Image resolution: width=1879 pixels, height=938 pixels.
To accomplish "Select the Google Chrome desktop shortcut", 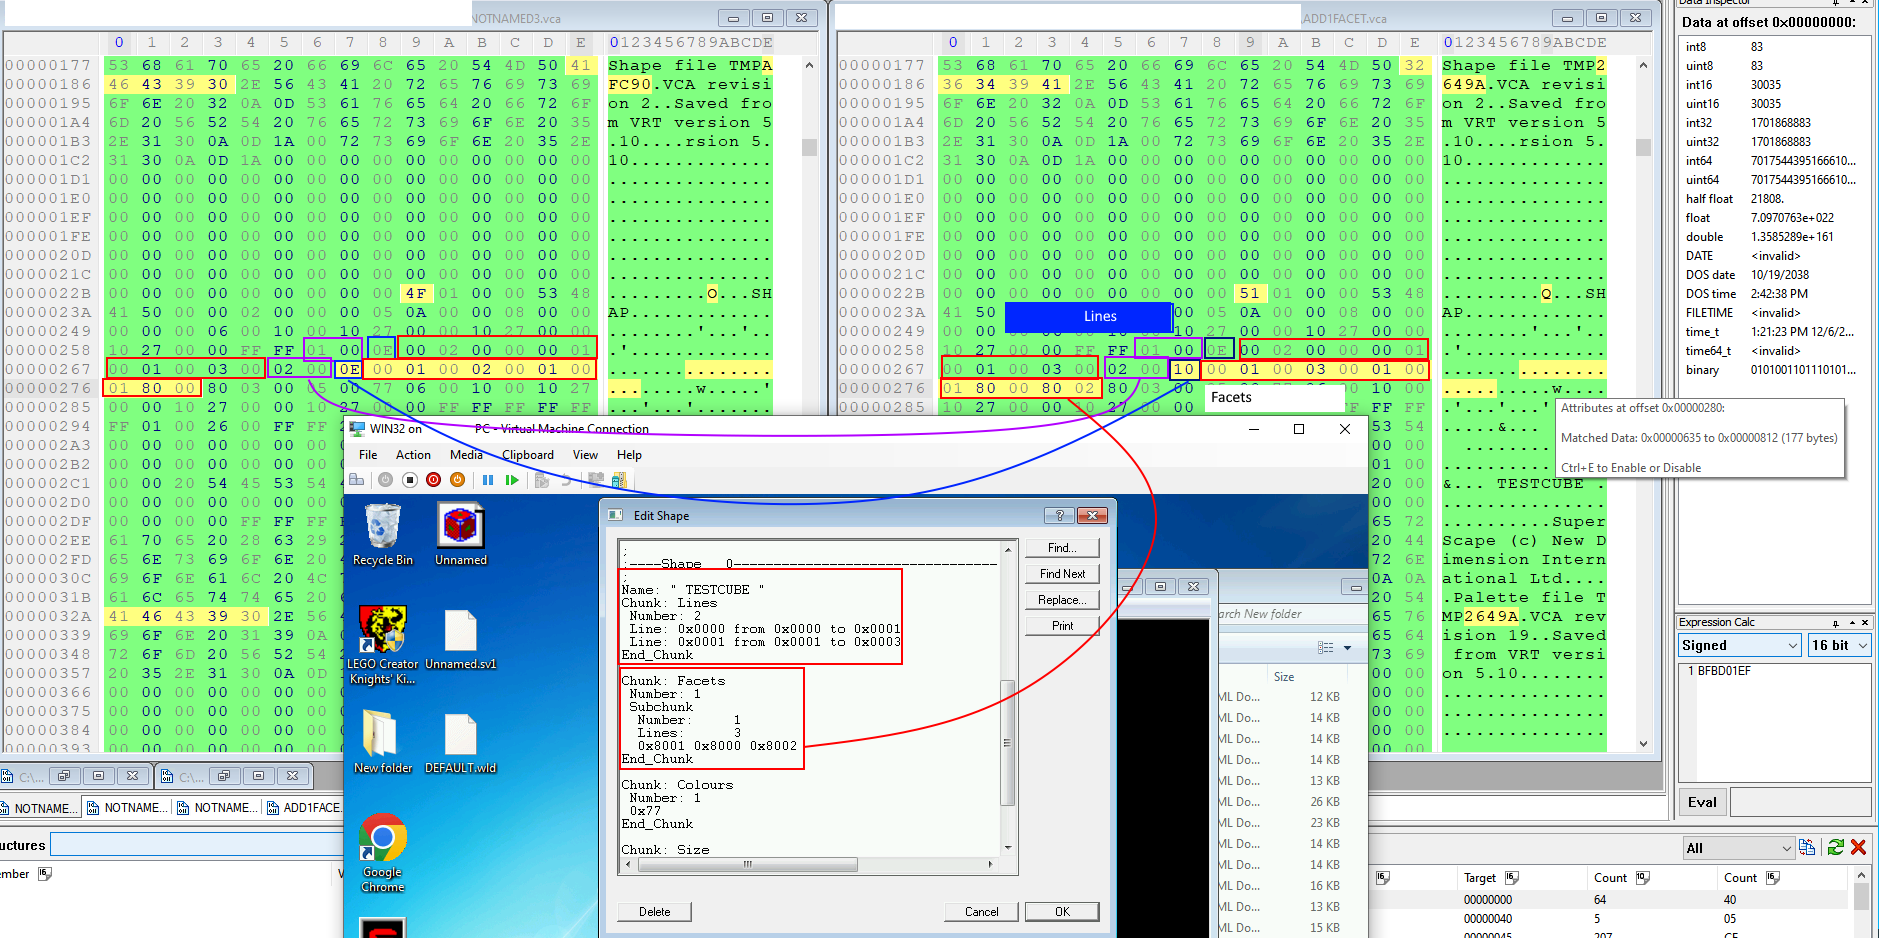I will 382,853.
